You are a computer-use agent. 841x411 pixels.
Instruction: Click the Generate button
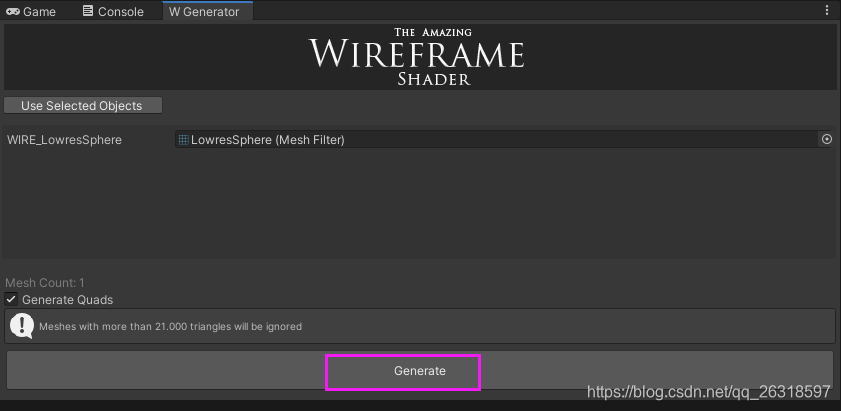(x=419, y=371)
